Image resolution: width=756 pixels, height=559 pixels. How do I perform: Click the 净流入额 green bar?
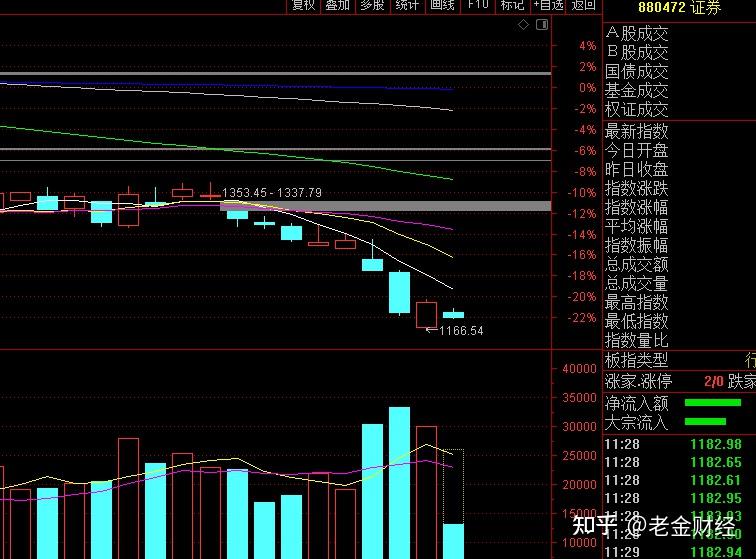713,402
